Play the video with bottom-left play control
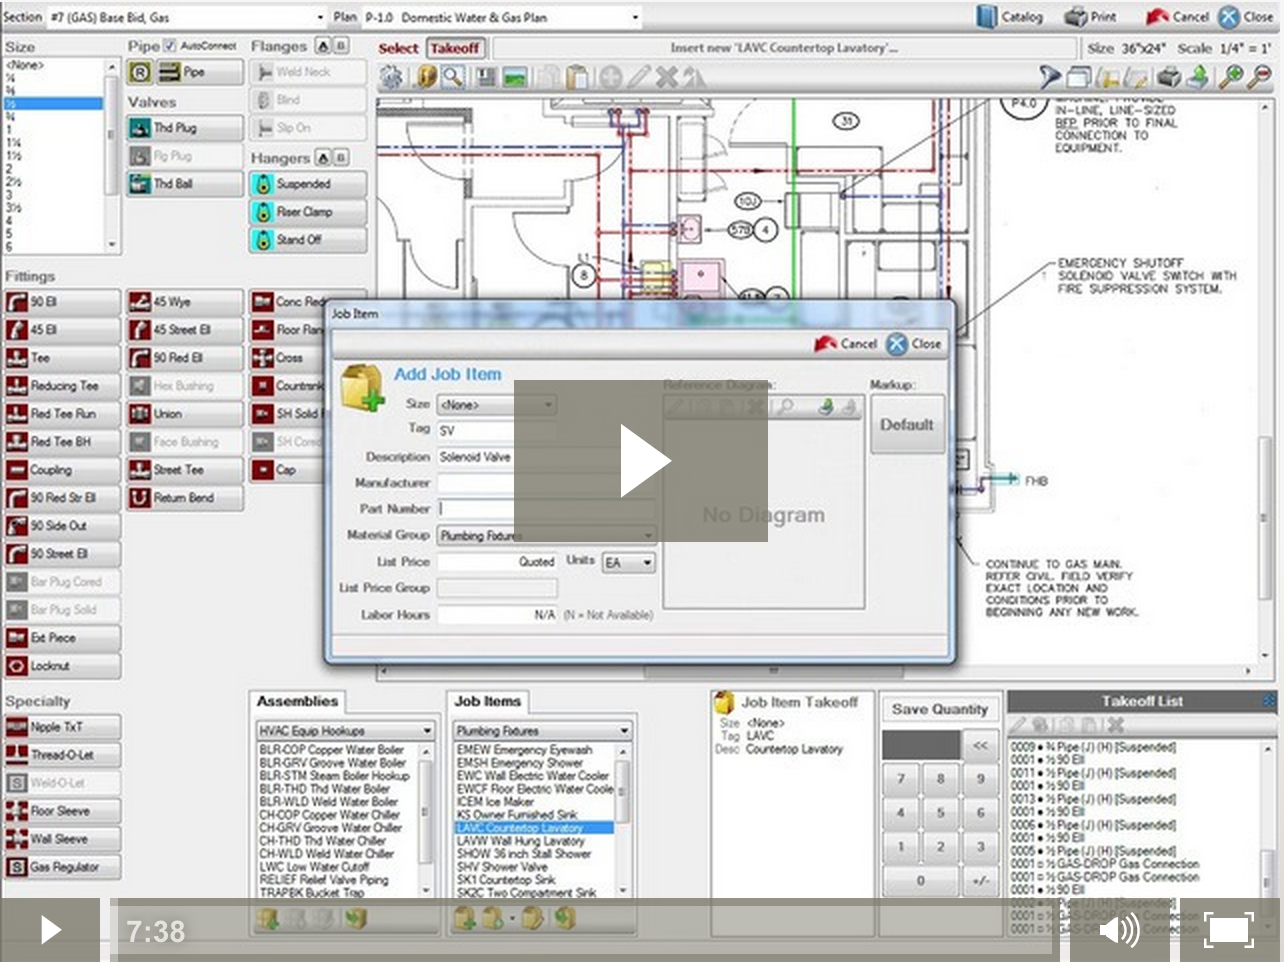This screenshot has width=1284, height=962. [x=50, y=930]
